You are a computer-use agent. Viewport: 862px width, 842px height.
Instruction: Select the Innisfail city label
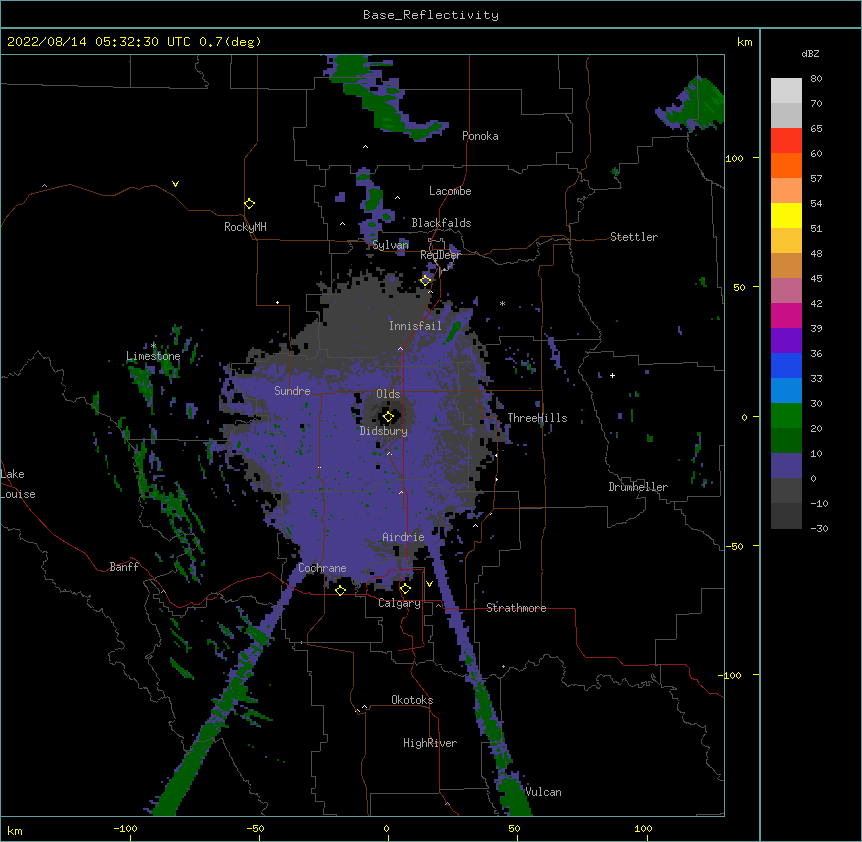point(415,326)
